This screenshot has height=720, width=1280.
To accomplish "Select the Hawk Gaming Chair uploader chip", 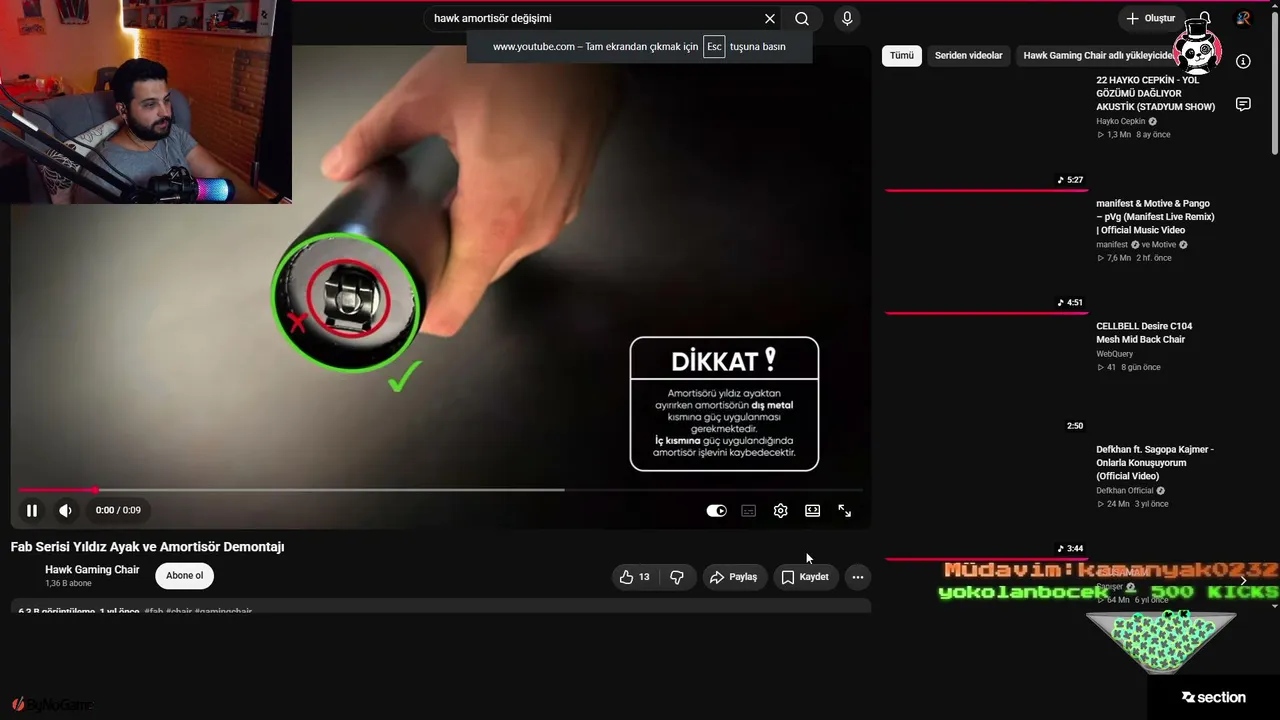I will click(x=1097, y=56).
